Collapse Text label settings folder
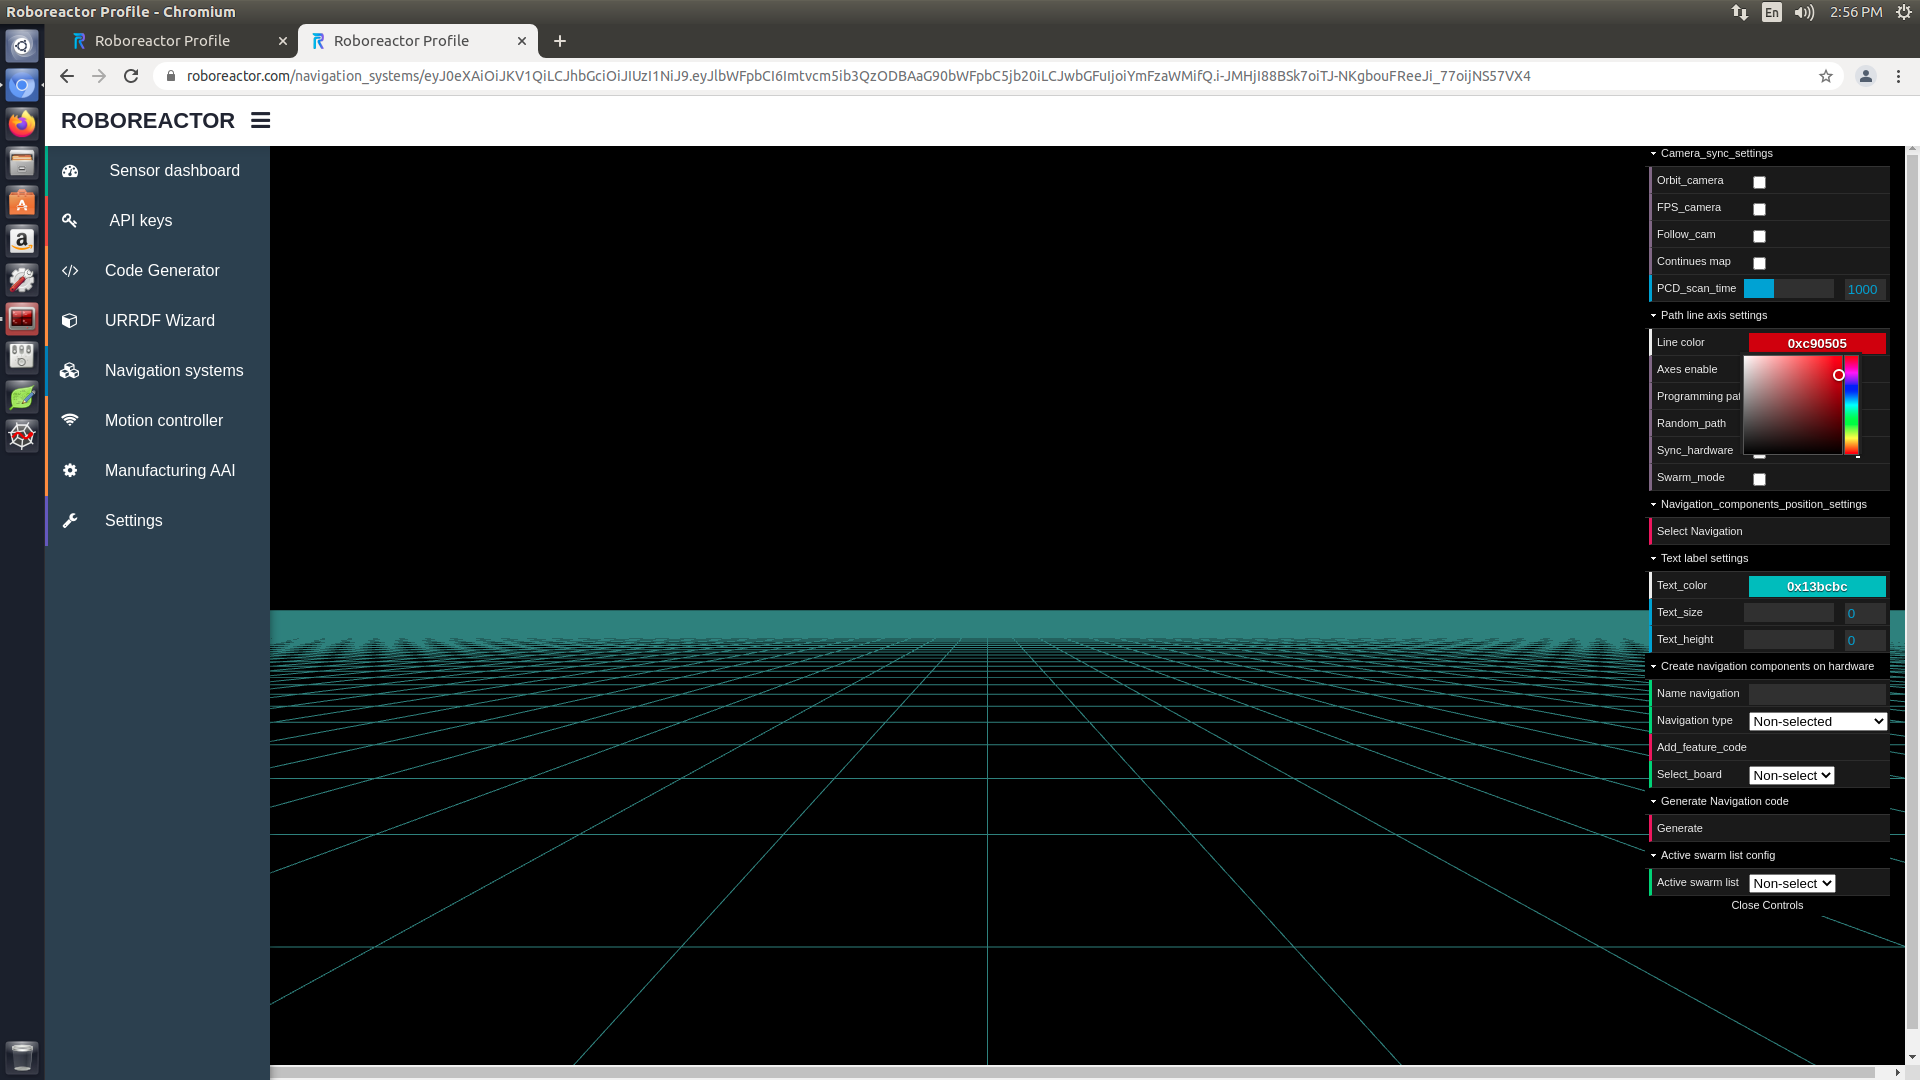Viewport: 1920px width, 1080px height. (x=1768, y=558)
